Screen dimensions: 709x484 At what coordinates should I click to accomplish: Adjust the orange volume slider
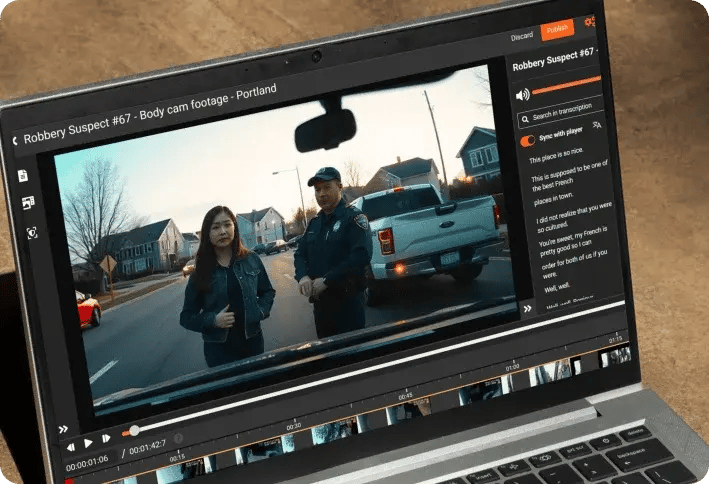[566, 84]
